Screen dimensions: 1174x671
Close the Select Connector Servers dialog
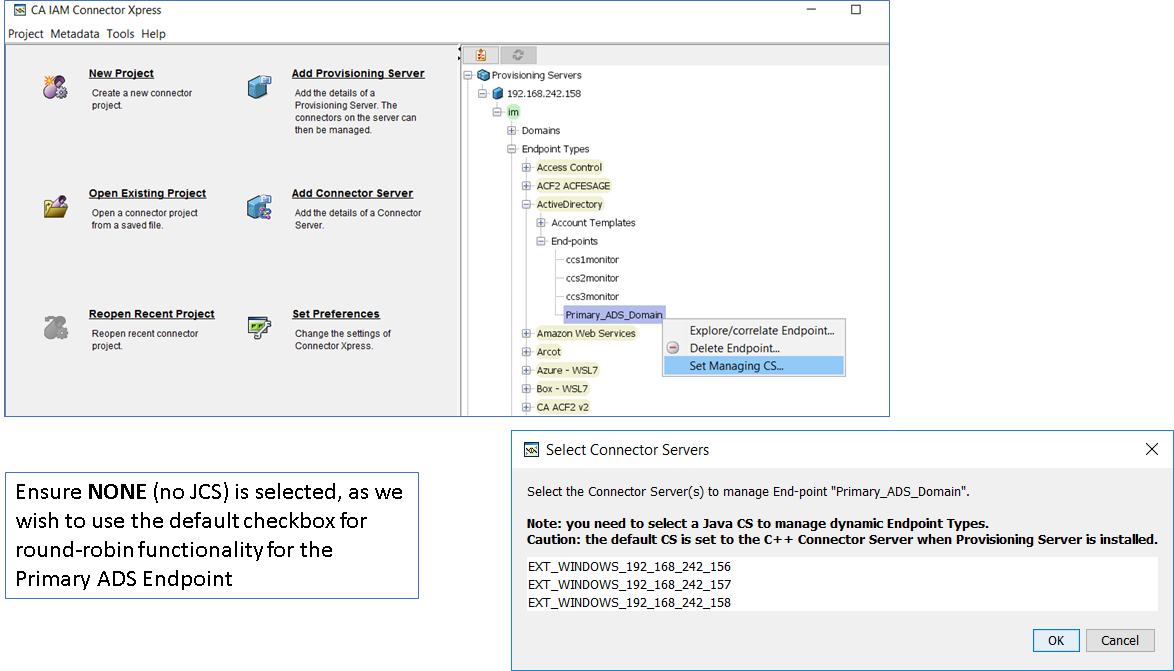point(1152,449)
